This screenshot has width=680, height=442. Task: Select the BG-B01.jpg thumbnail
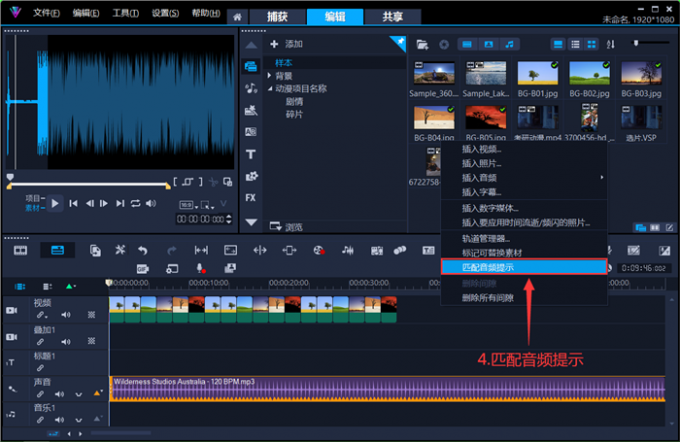coord(537,75)
